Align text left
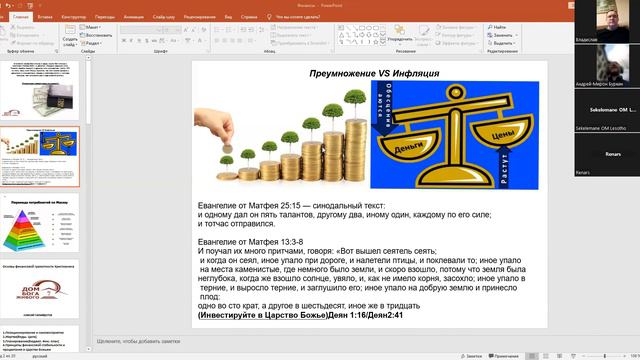640x360 pixels. [x=217, y=40]
